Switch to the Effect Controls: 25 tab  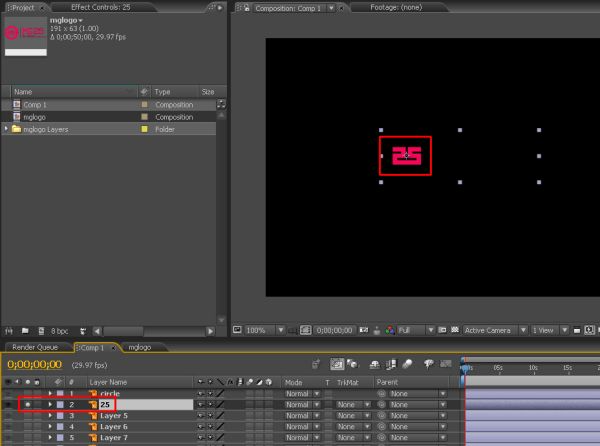[101, 7]
